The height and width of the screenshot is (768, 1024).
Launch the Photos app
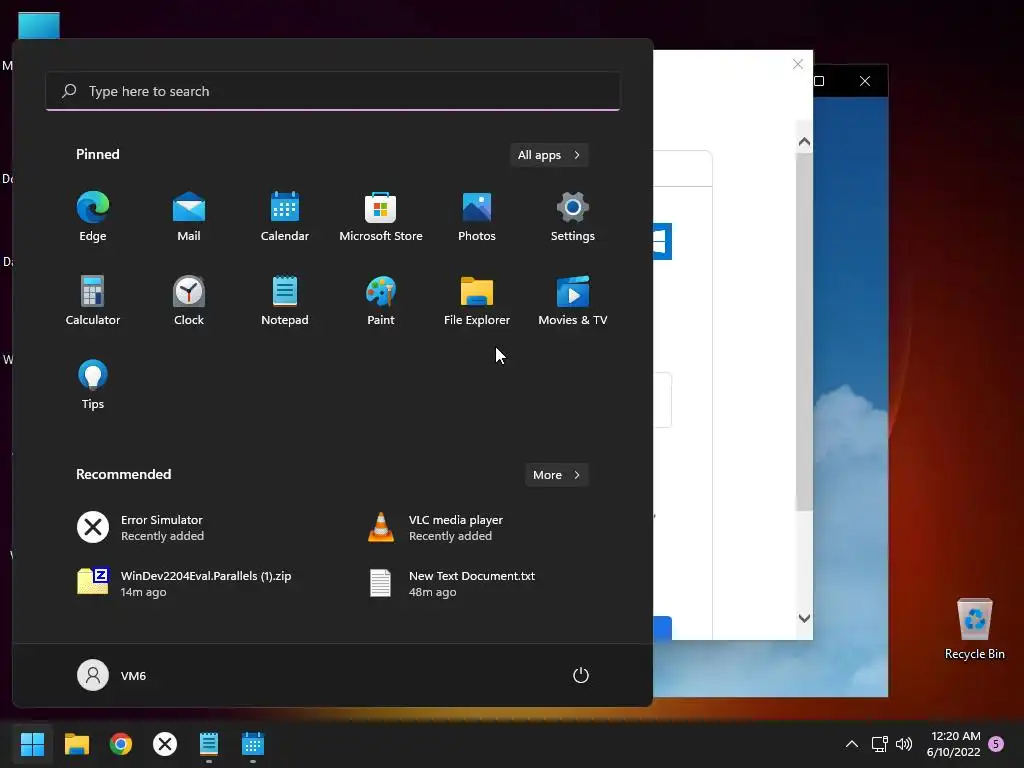tap(477, 217)
